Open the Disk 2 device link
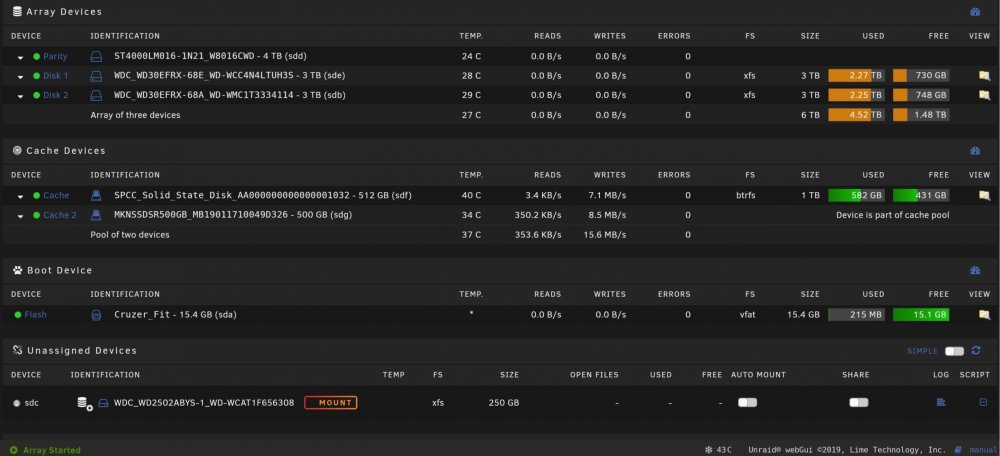The height and width of the screenshot is (456, 1000). coord(55,96)
